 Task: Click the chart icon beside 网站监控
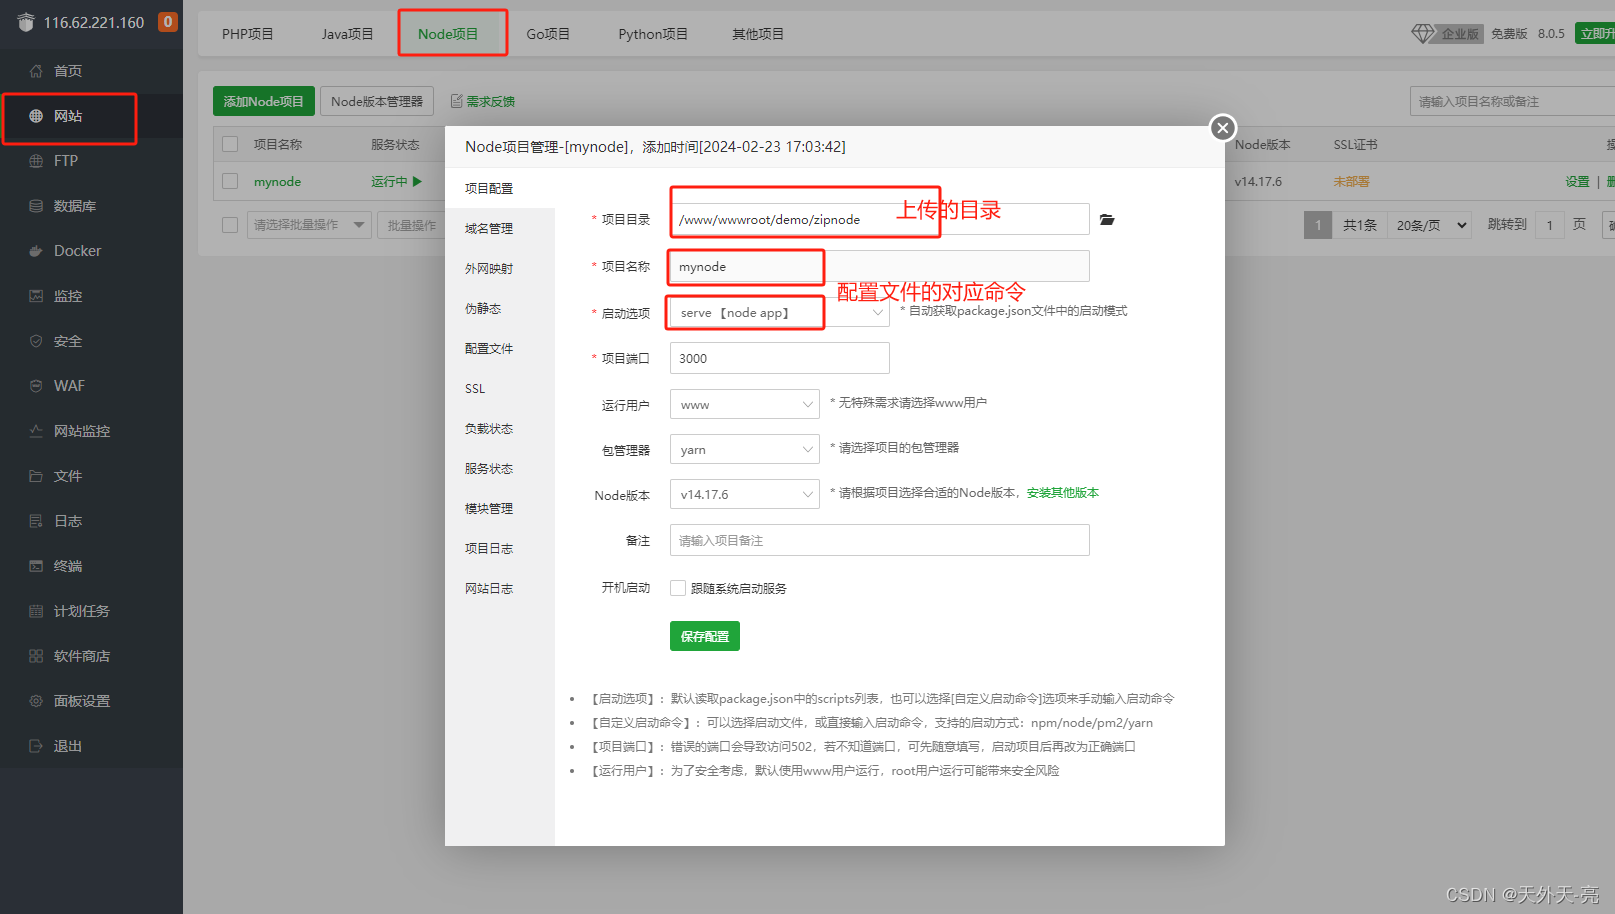36,431
